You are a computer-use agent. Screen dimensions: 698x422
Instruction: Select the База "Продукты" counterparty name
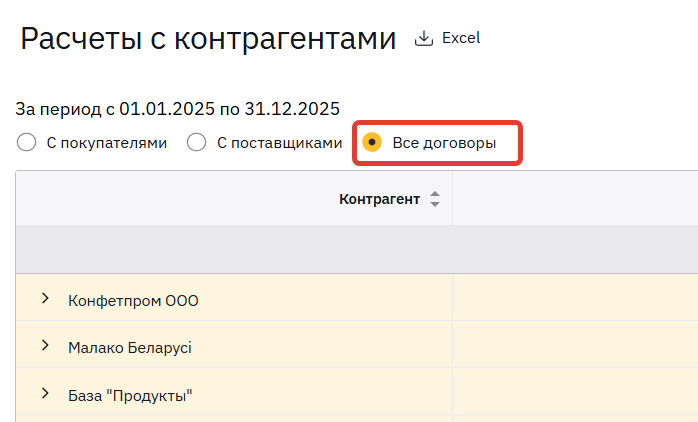pyautogui.click(x=129, y=395)
